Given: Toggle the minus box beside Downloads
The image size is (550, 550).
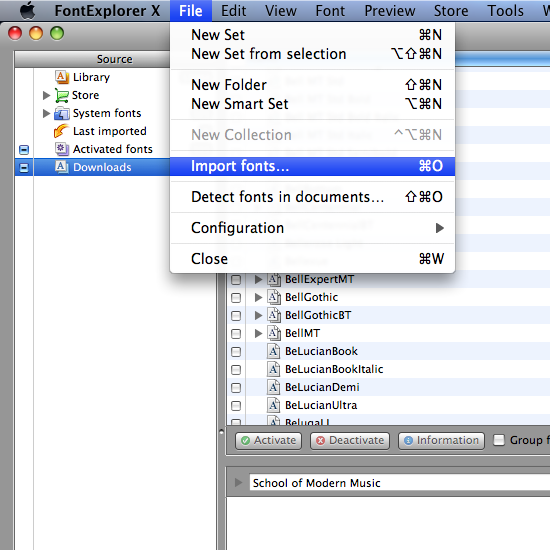Looking at the screenshot, I should (24, 168).
